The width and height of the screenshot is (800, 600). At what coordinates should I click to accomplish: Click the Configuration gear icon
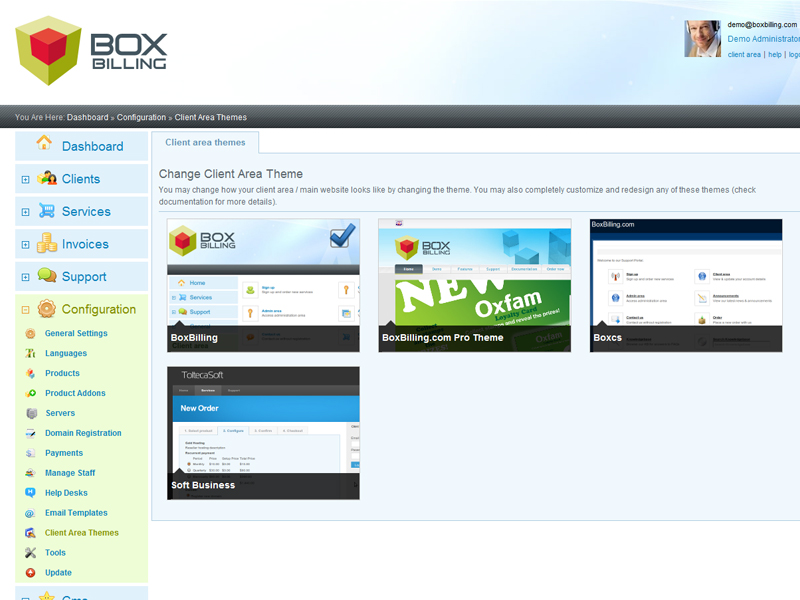(46, 308)
